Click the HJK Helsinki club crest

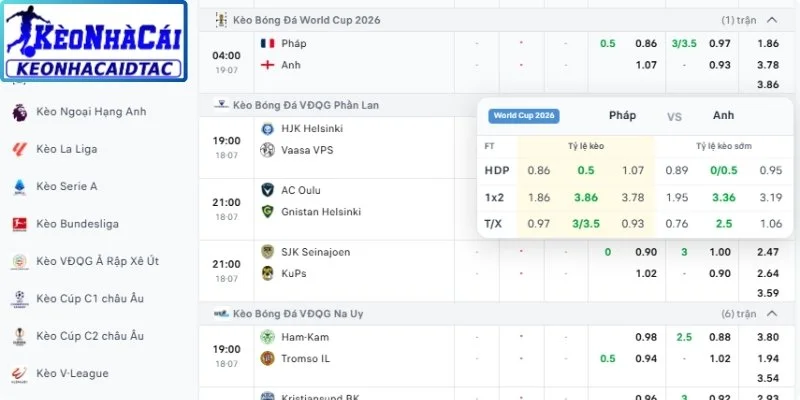coord(267,129)
